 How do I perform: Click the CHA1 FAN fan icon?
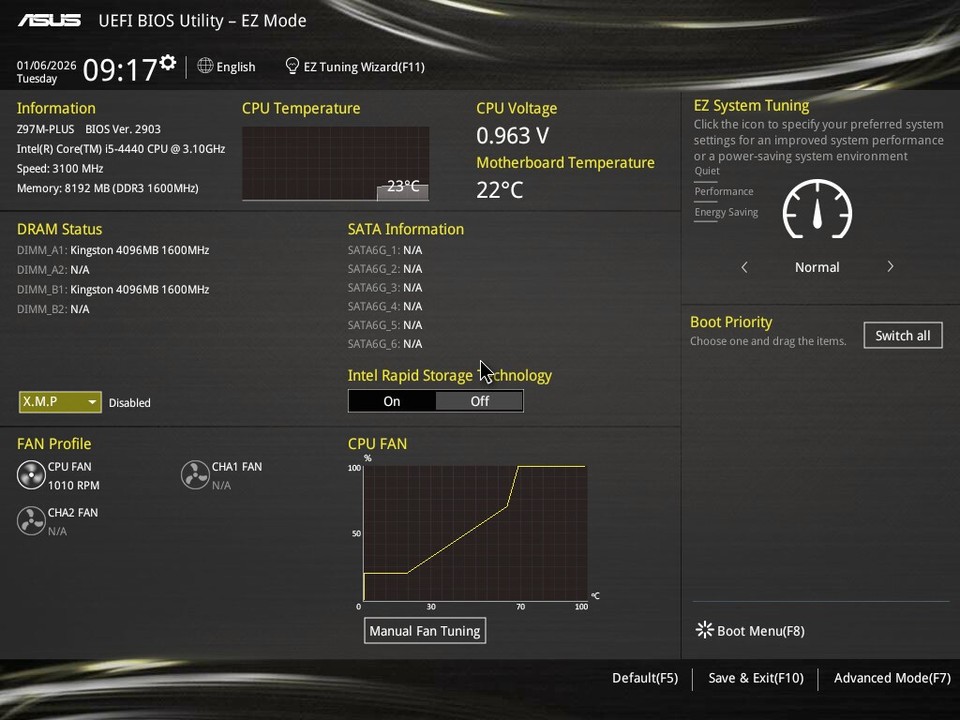(x=195, y=475)
